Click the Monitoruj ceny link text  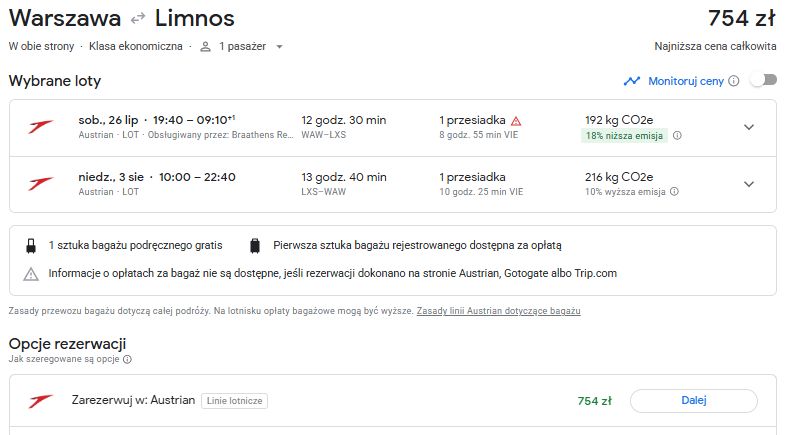tap(686, 81)
